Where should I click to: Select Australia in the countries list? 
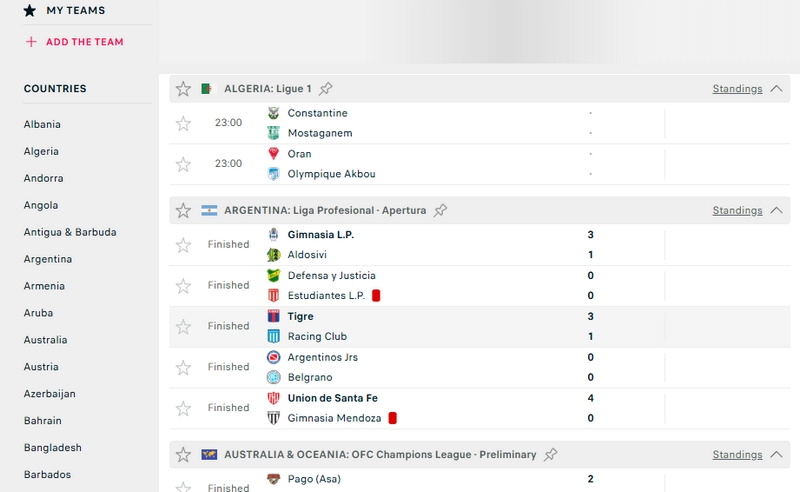tap(46, 340)
